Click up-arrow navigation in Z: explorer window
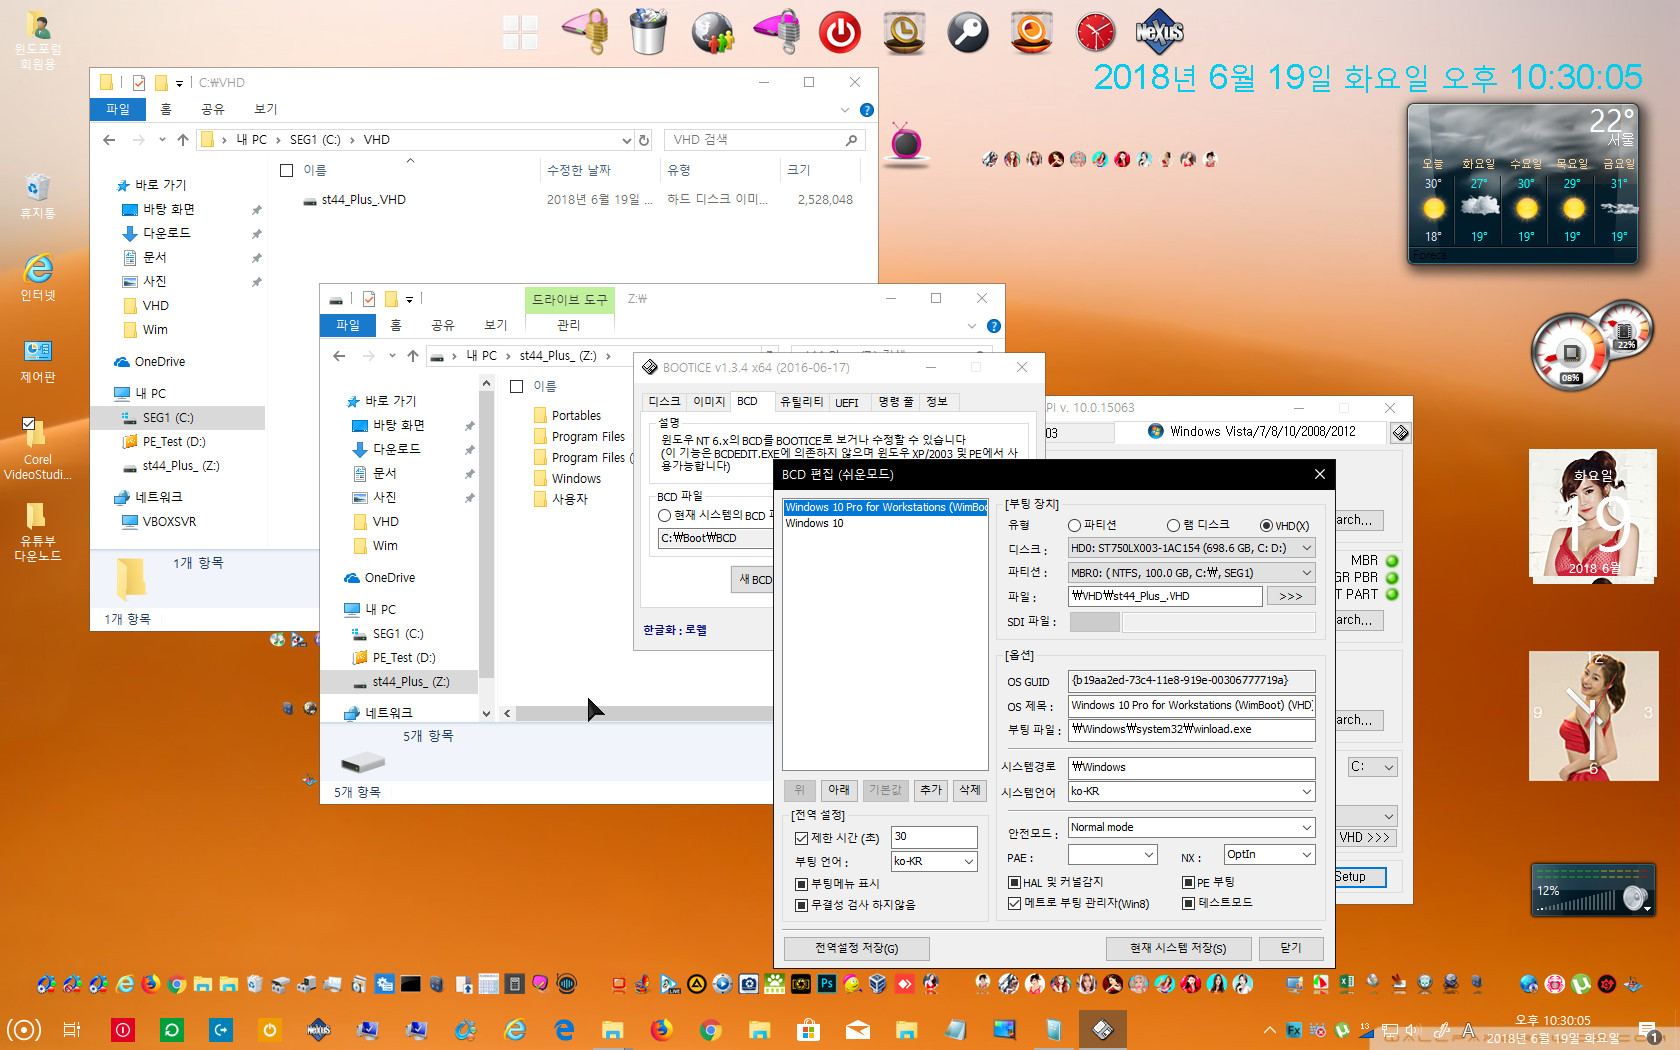 [x=413, y=356]
